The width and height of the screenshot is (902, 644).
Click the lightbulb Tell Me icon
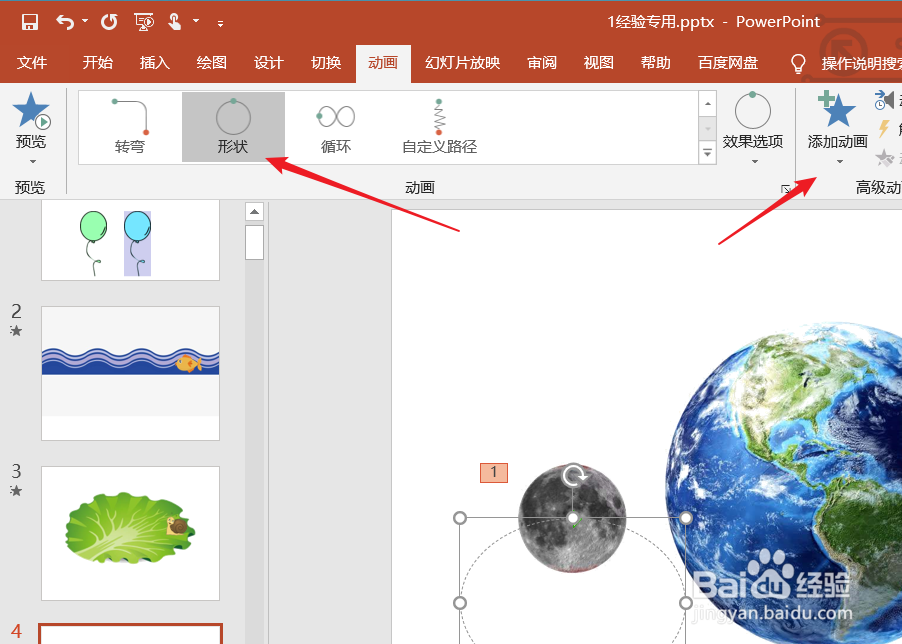798,63
